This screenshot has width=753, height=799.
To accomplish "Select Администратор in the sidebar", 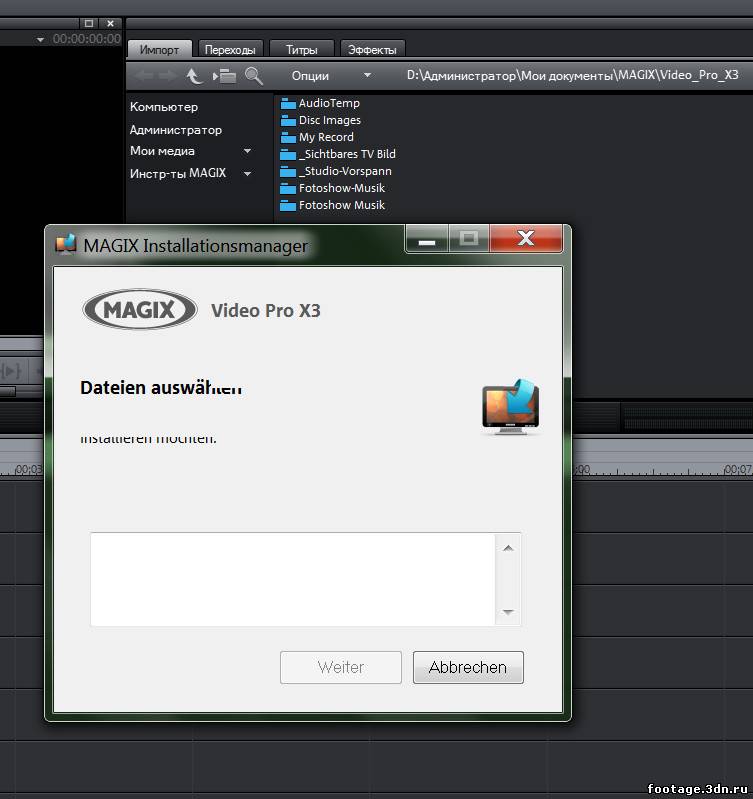I will [x=176, y=130].
